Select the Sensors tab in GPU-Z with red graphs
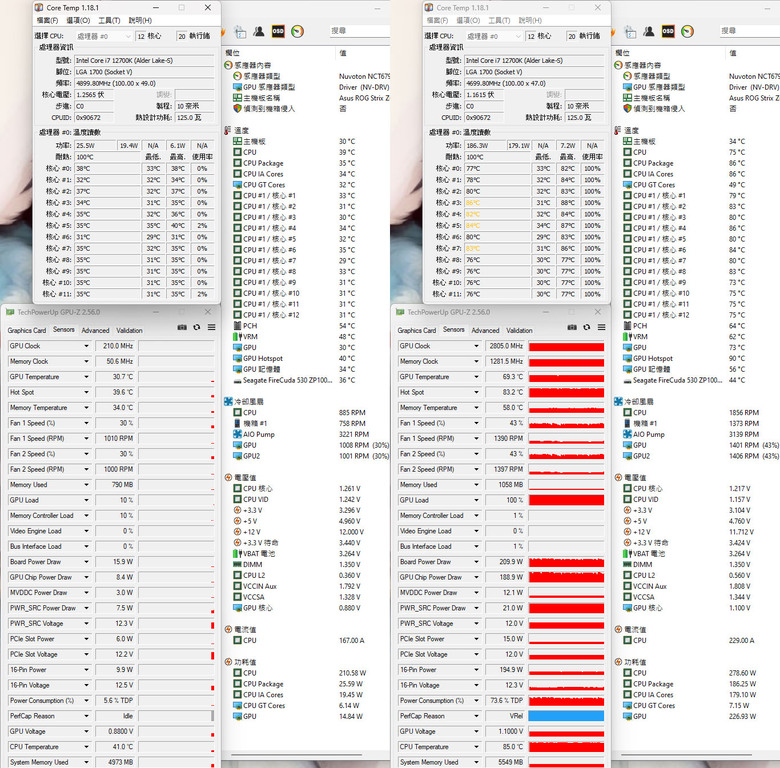The image size is (780, 768). pos(454,330)
